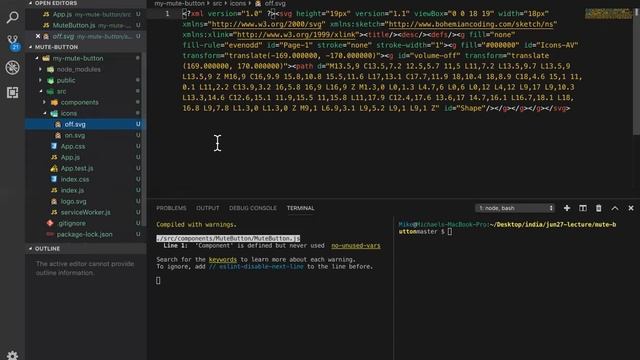640x360 pixels.
Task: Open MuteButton.js in open editors list
Action: [x=86, y=25]
